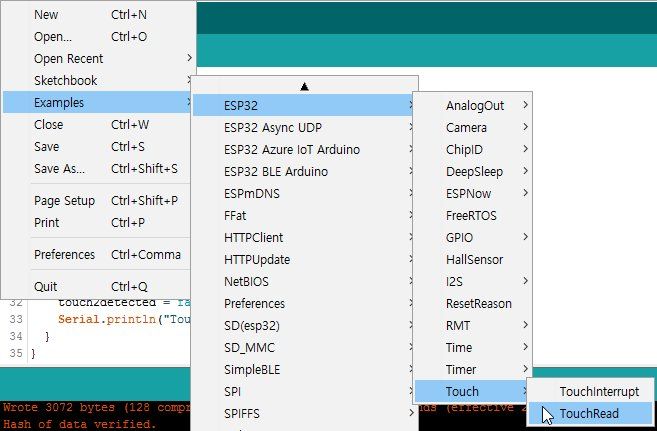
Task: Expand AnalogOut arrow in ESP32 submenu
Action: (x=525, y=105)
